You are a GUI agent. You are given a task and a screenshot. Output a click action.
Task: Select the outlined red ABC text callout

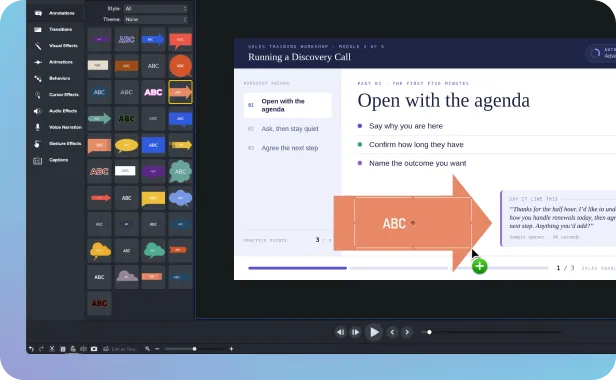point(99,171)
